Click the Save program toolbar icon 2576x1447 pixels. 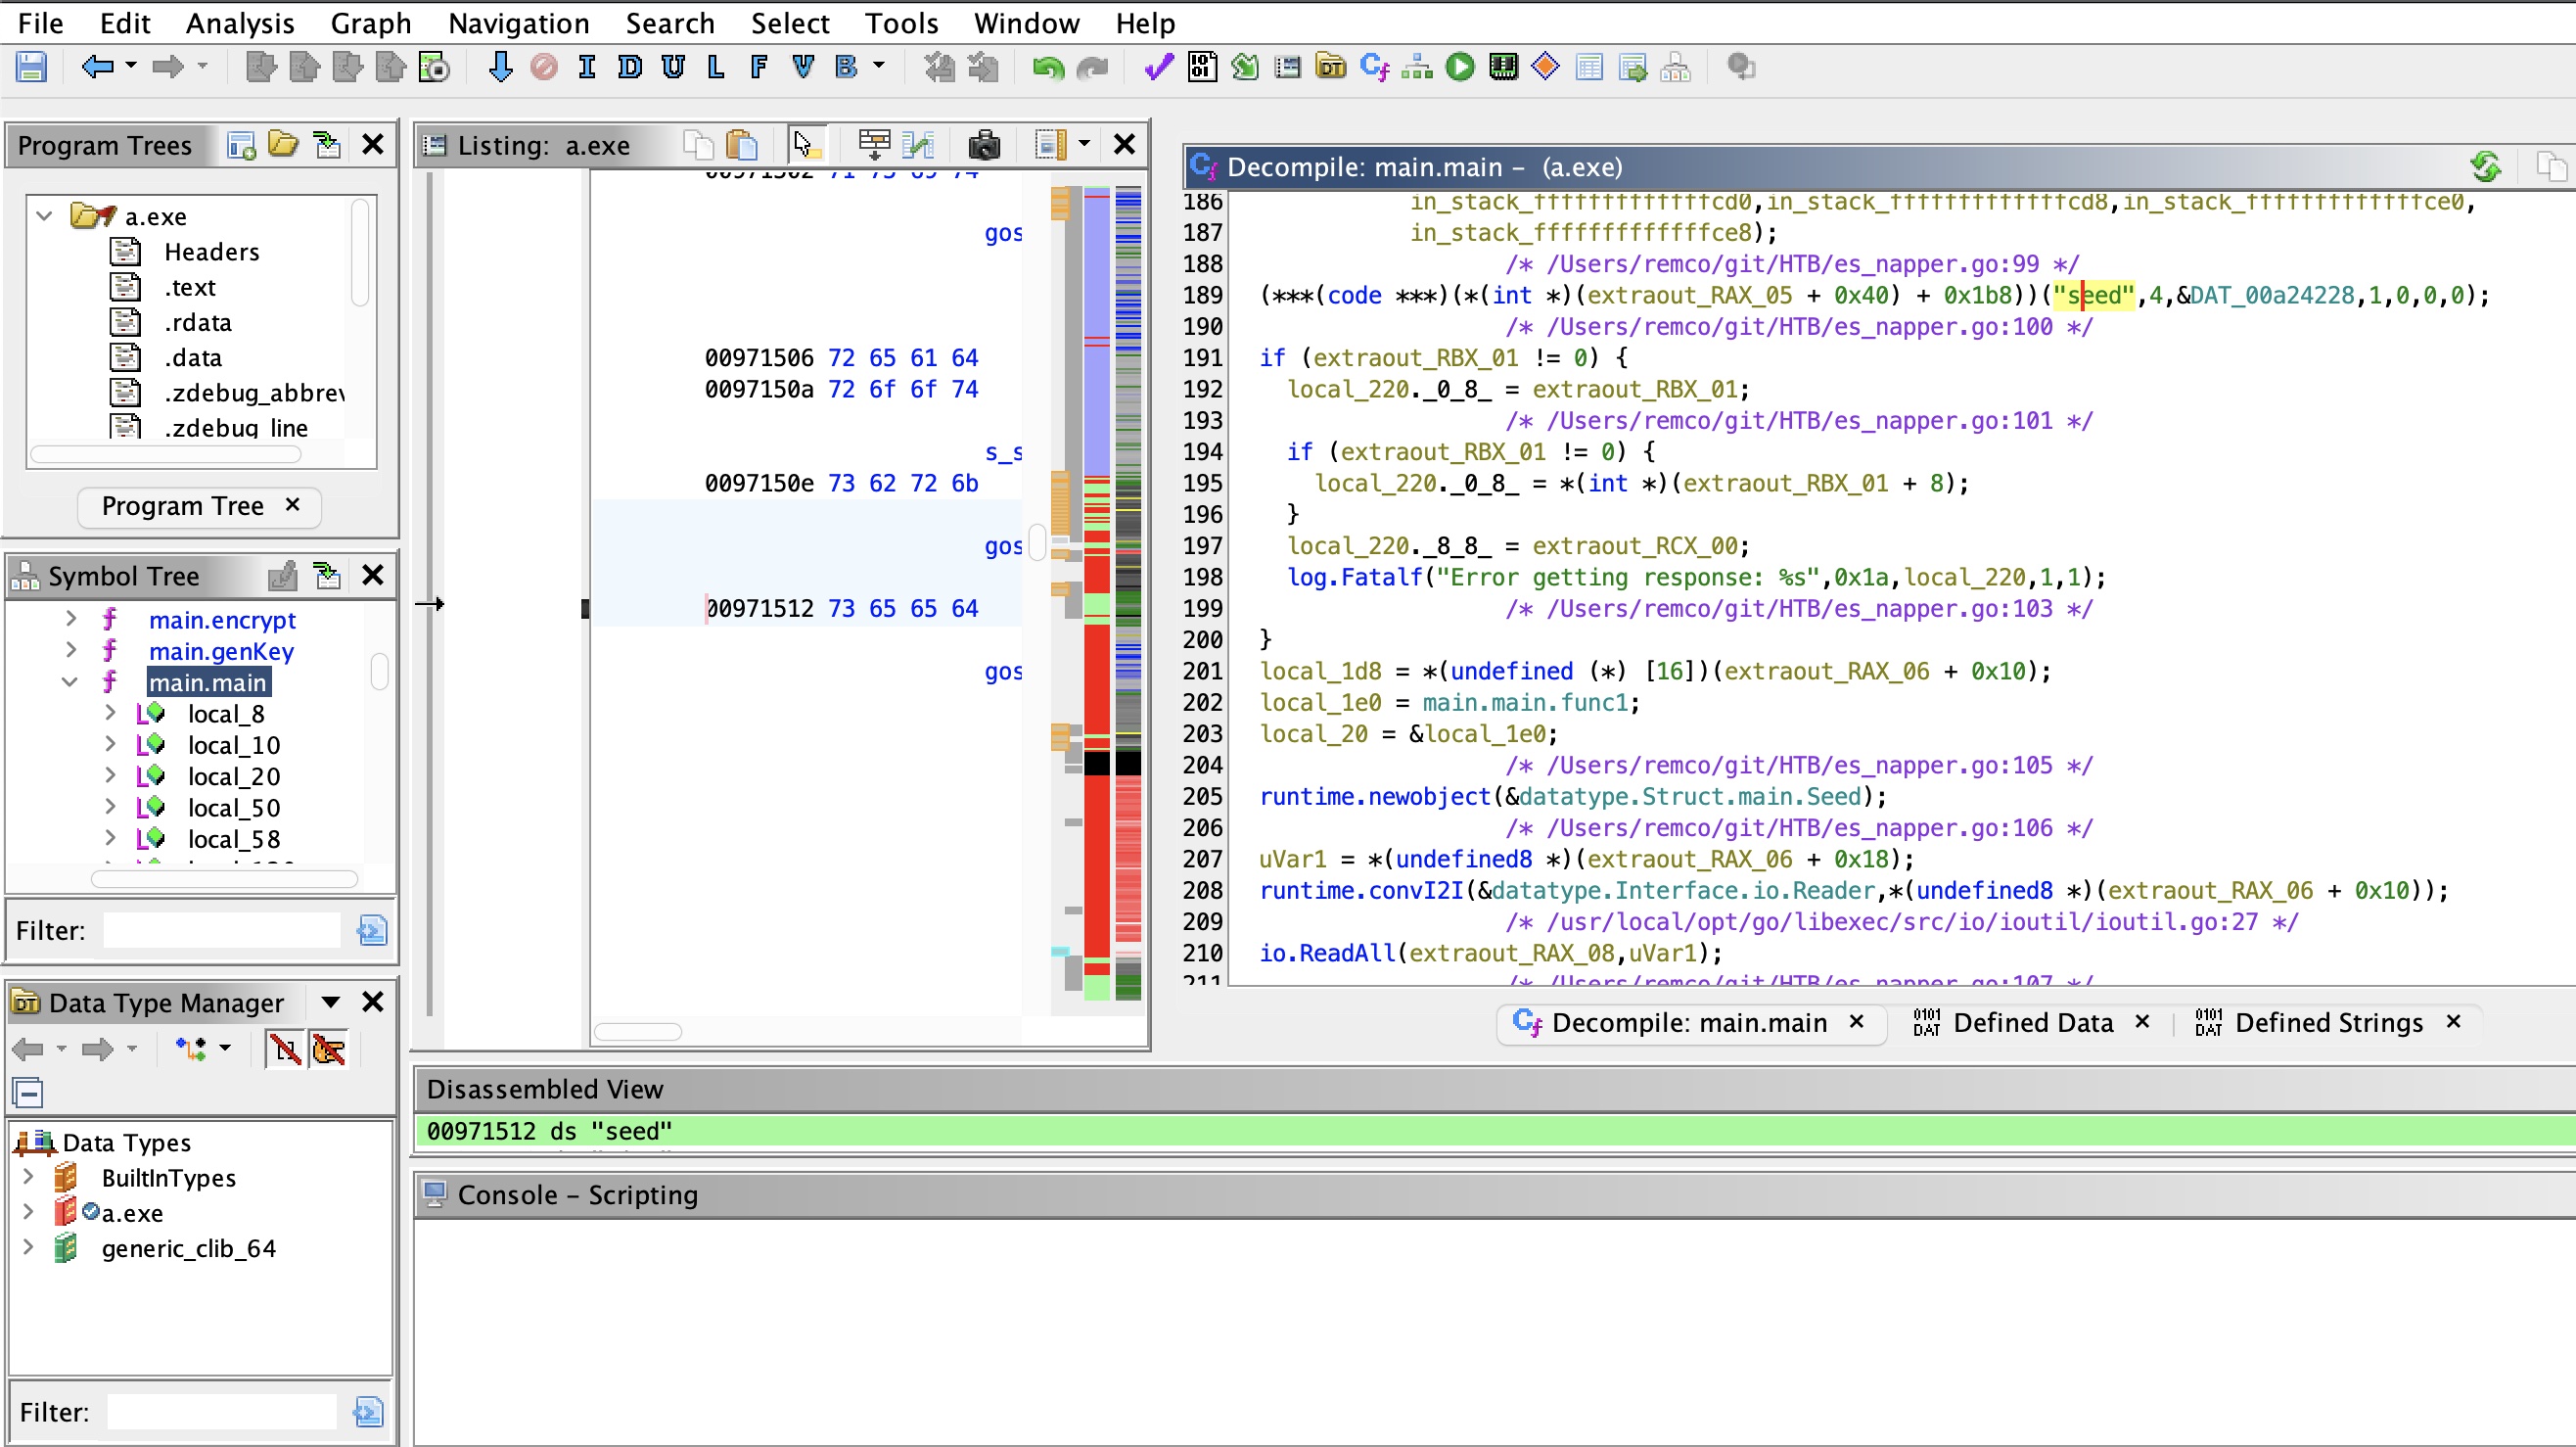(31, 67)
